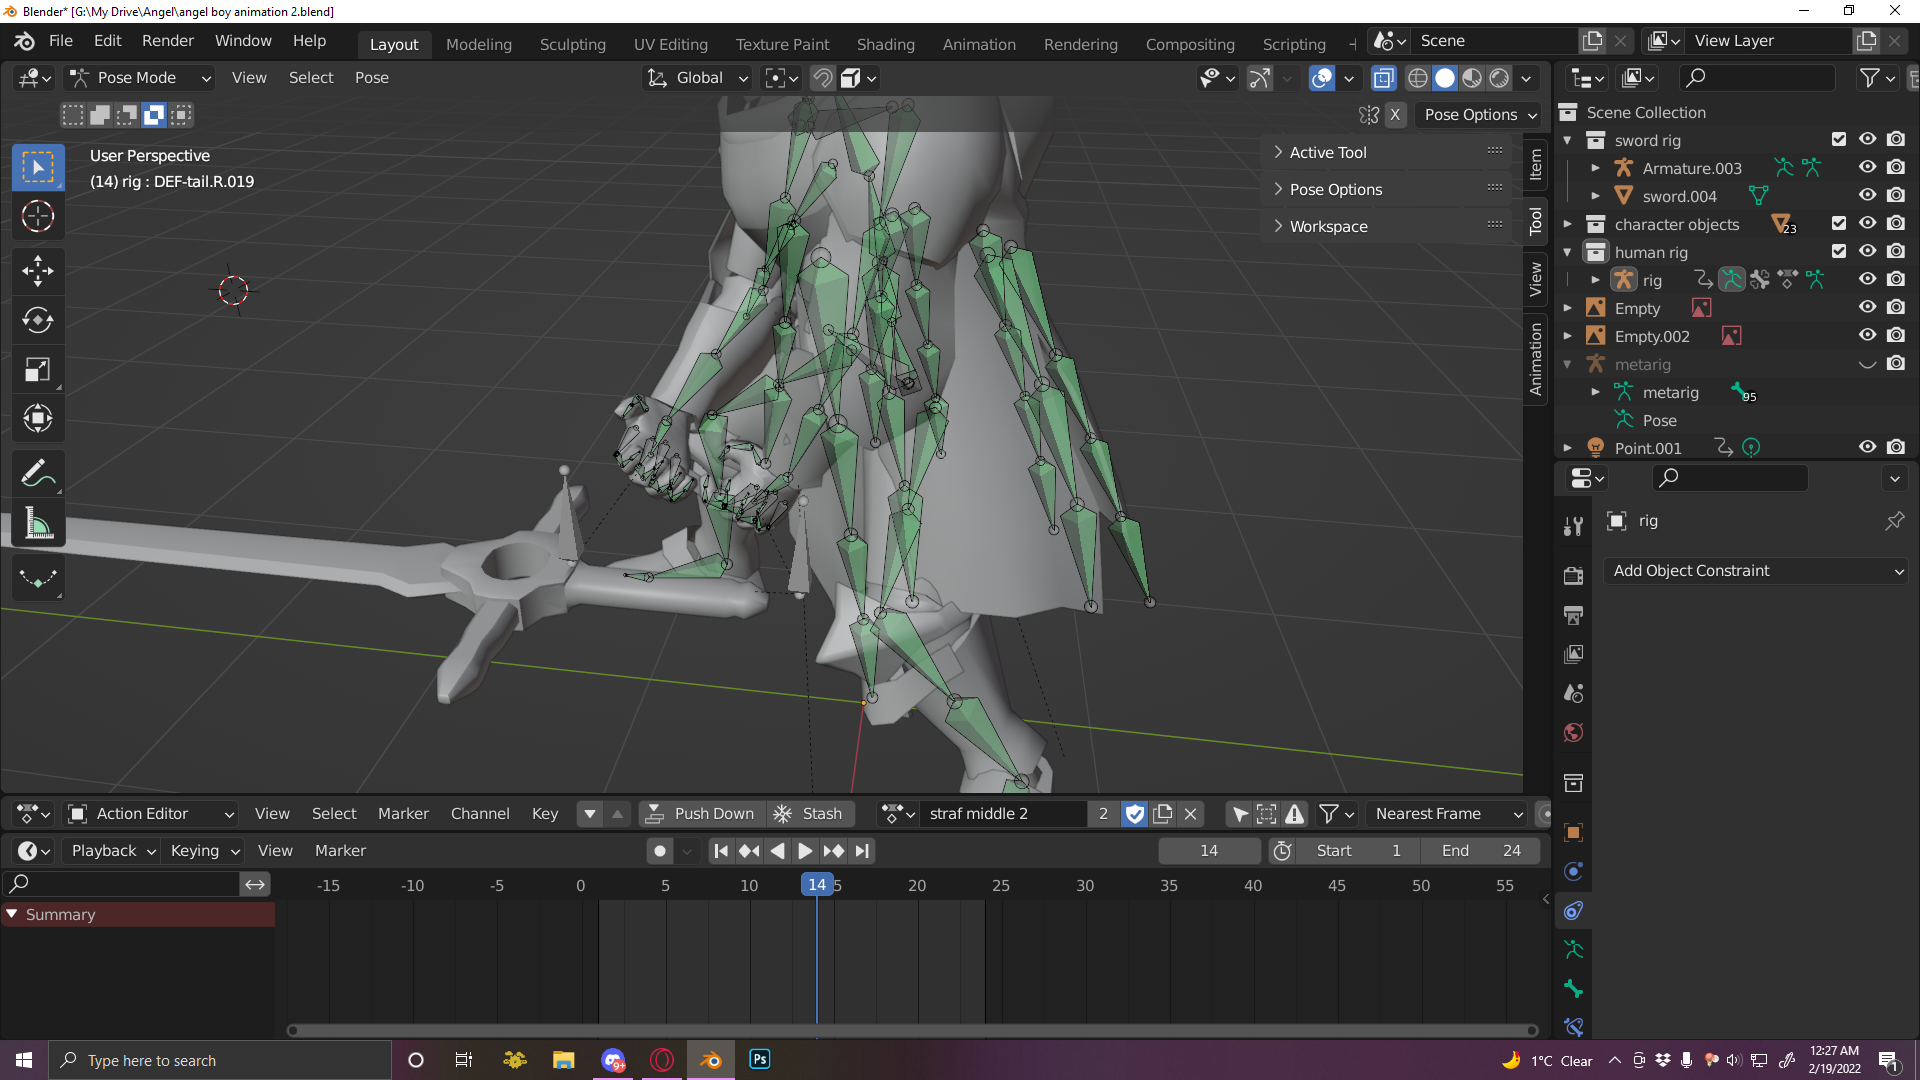Open the Add Object Constraint dropdown
The image size is (1920, 1080).
click(1756, 571)
